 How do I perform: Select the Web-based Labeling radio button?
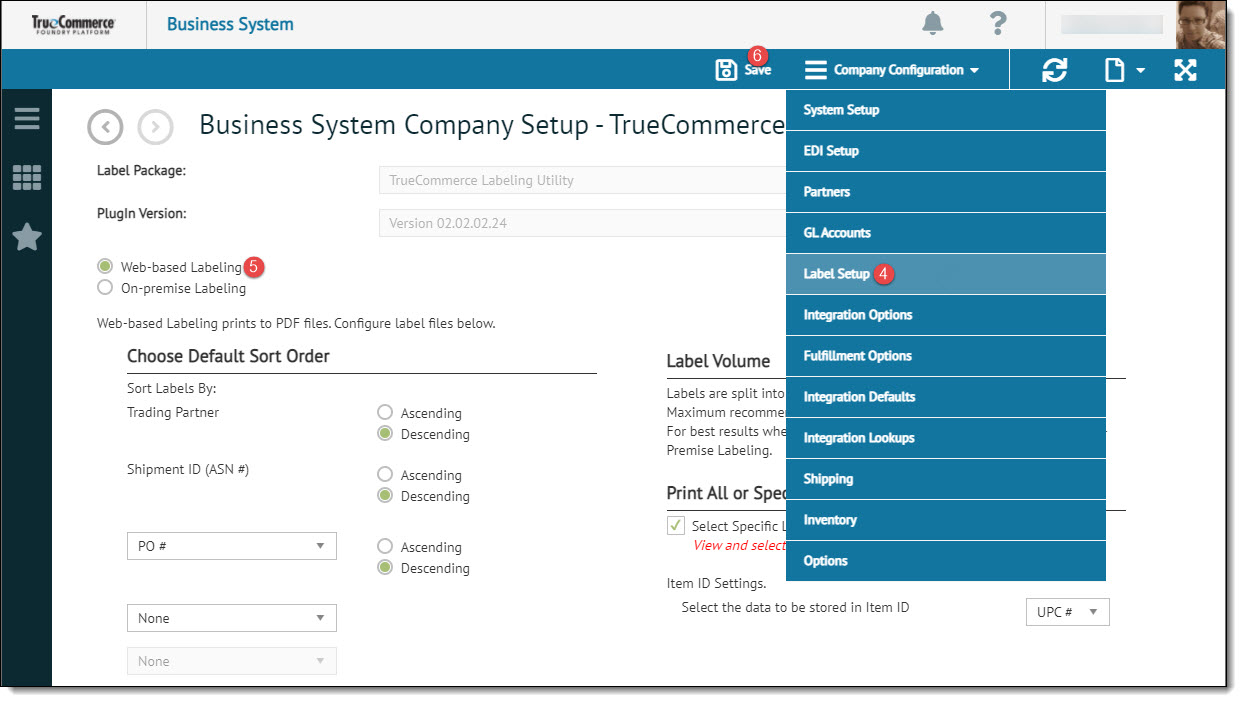(105, 266)
